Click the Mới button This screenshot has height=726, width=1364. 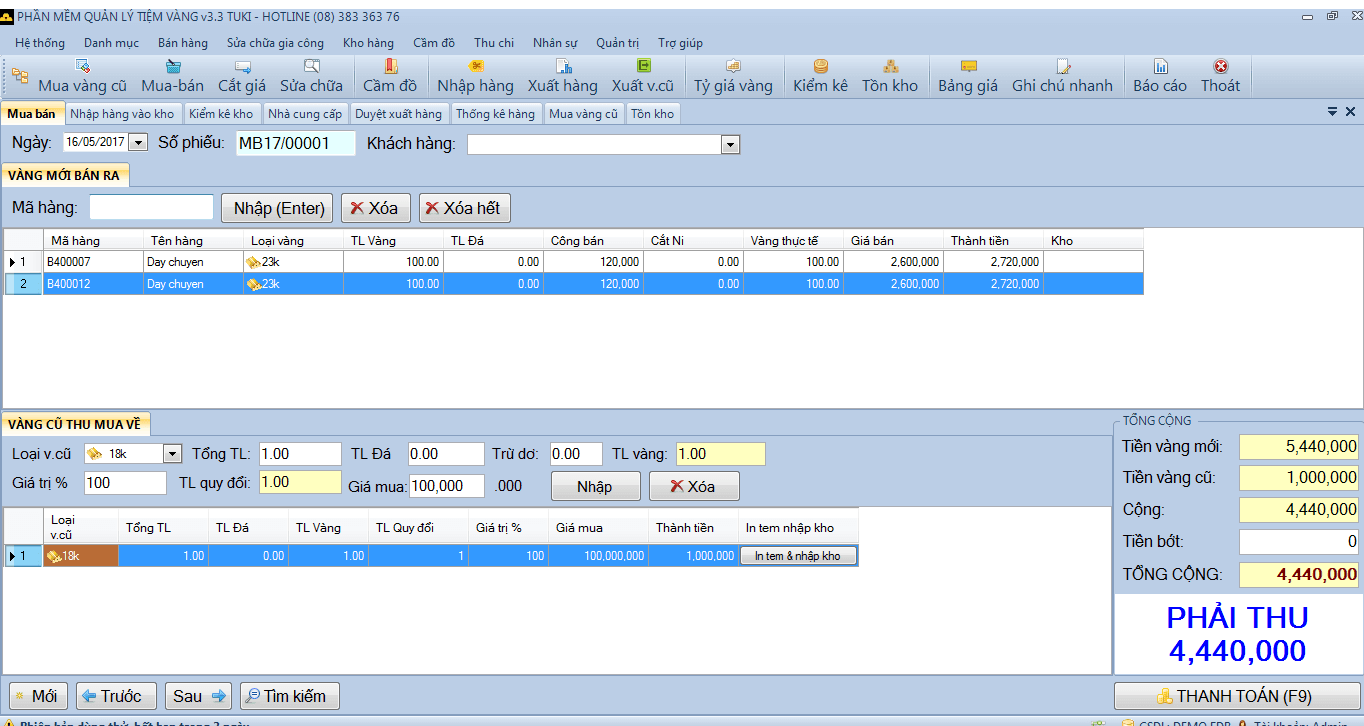point(37,696)
